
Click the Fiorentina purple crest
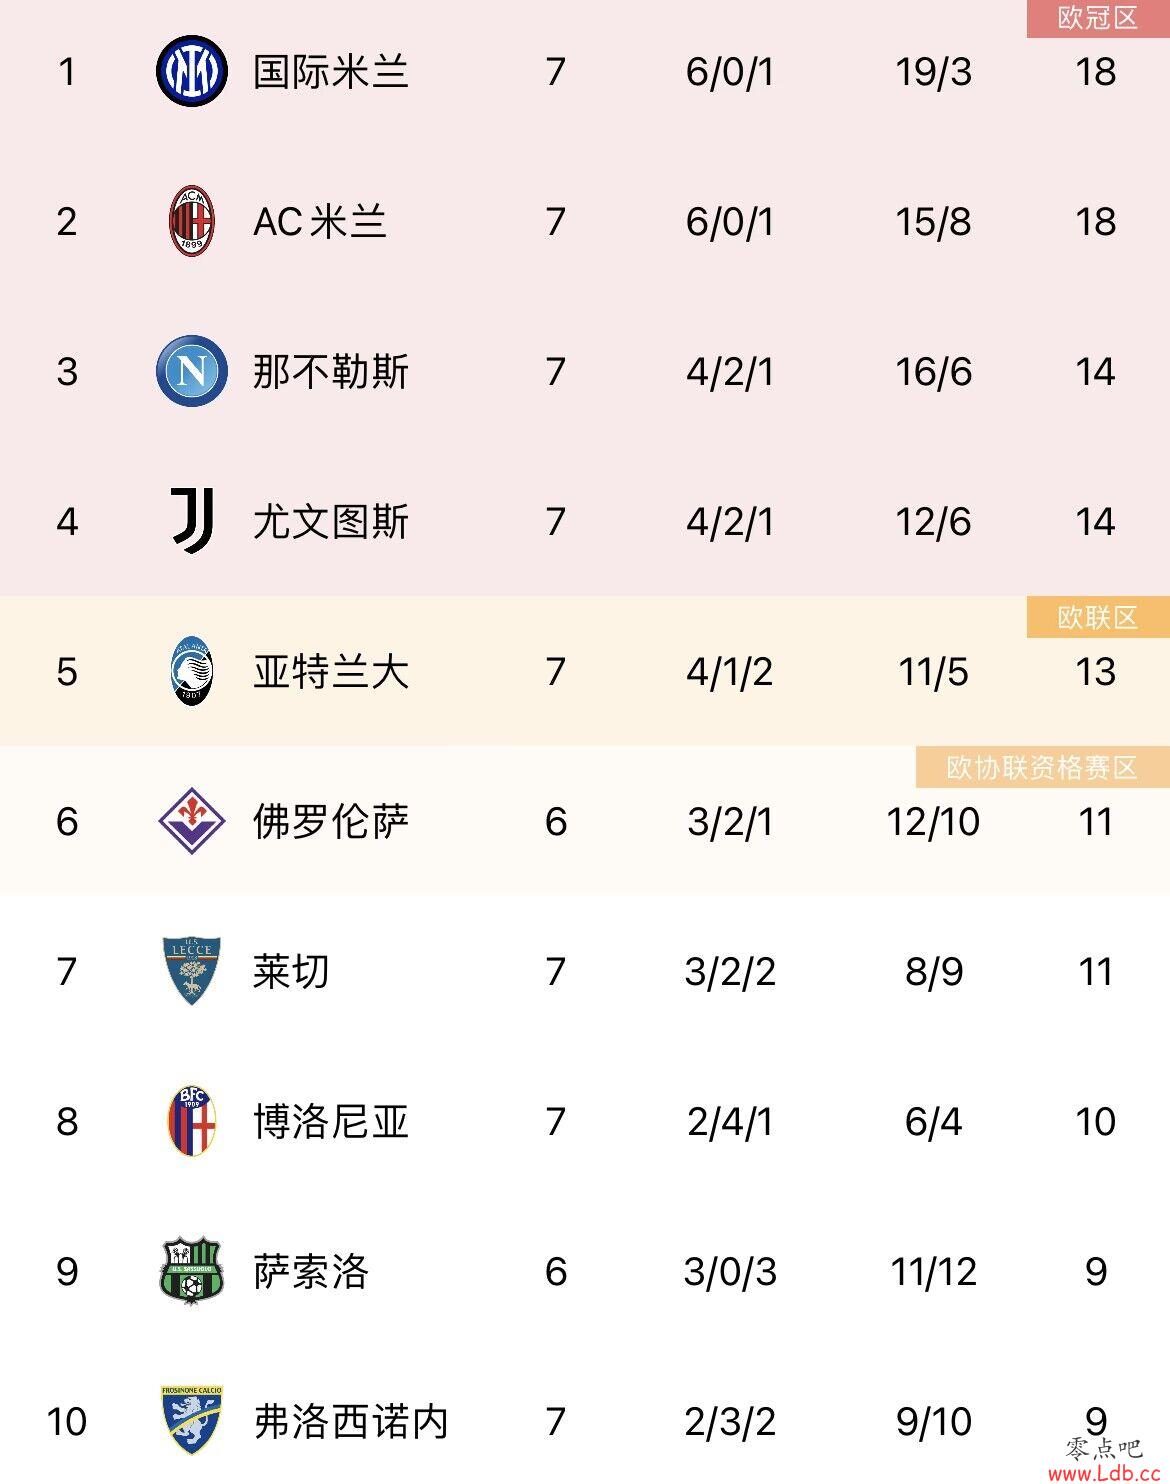click(x=192, y=821)
